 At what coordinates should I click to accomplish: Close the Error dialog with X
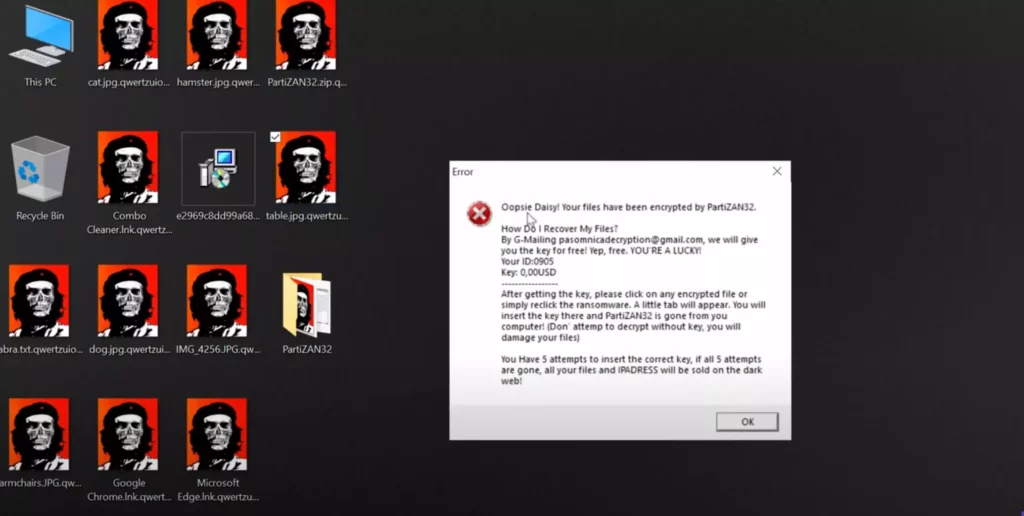776,171
